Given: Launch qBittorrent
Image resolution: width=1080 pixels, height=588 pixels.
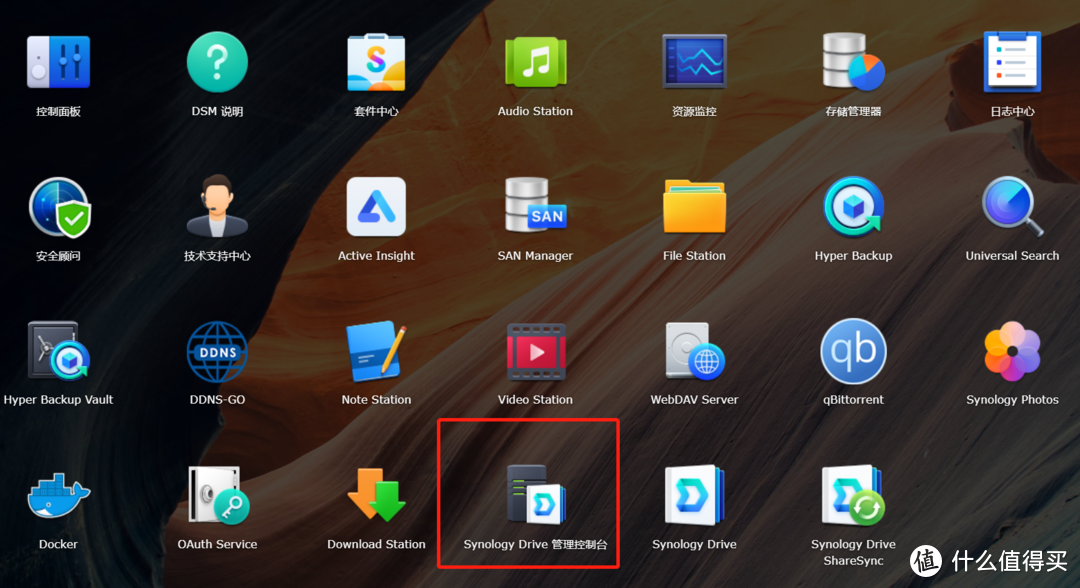Looking at the screenshot, I should pyautogui.click(x=853, y=351).
